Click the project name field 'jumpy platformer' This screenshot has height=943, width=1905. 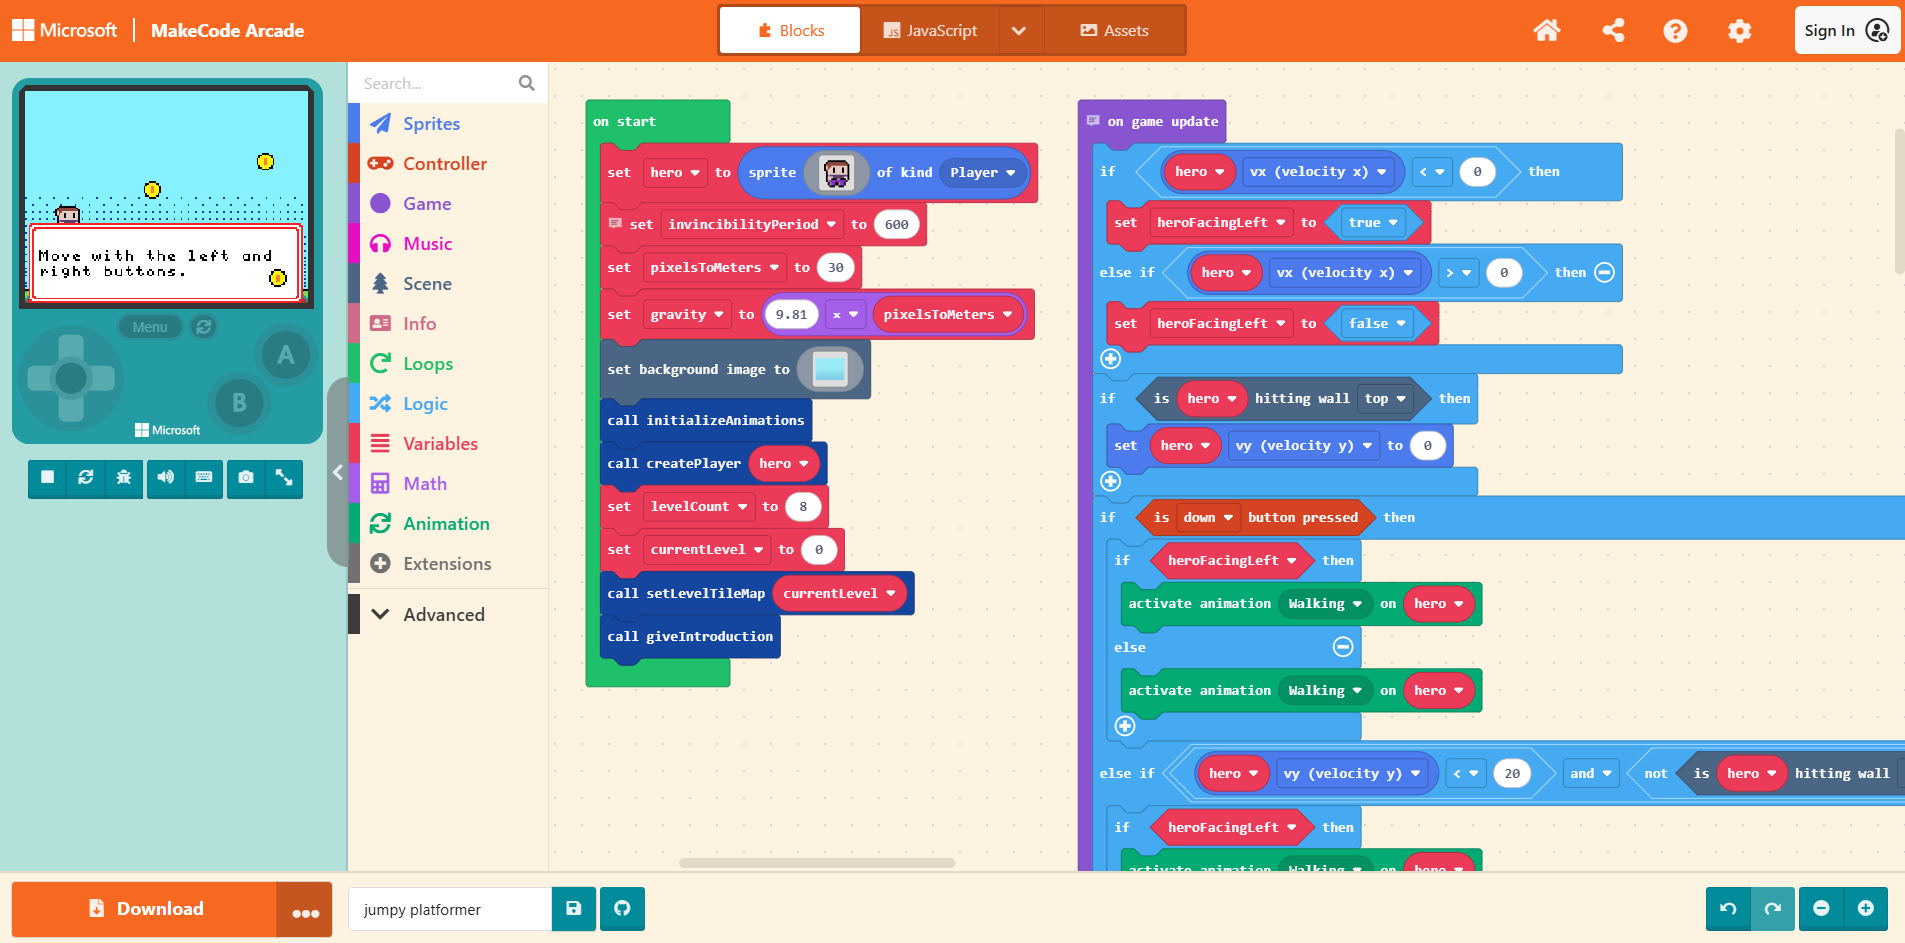coord(450,909)
